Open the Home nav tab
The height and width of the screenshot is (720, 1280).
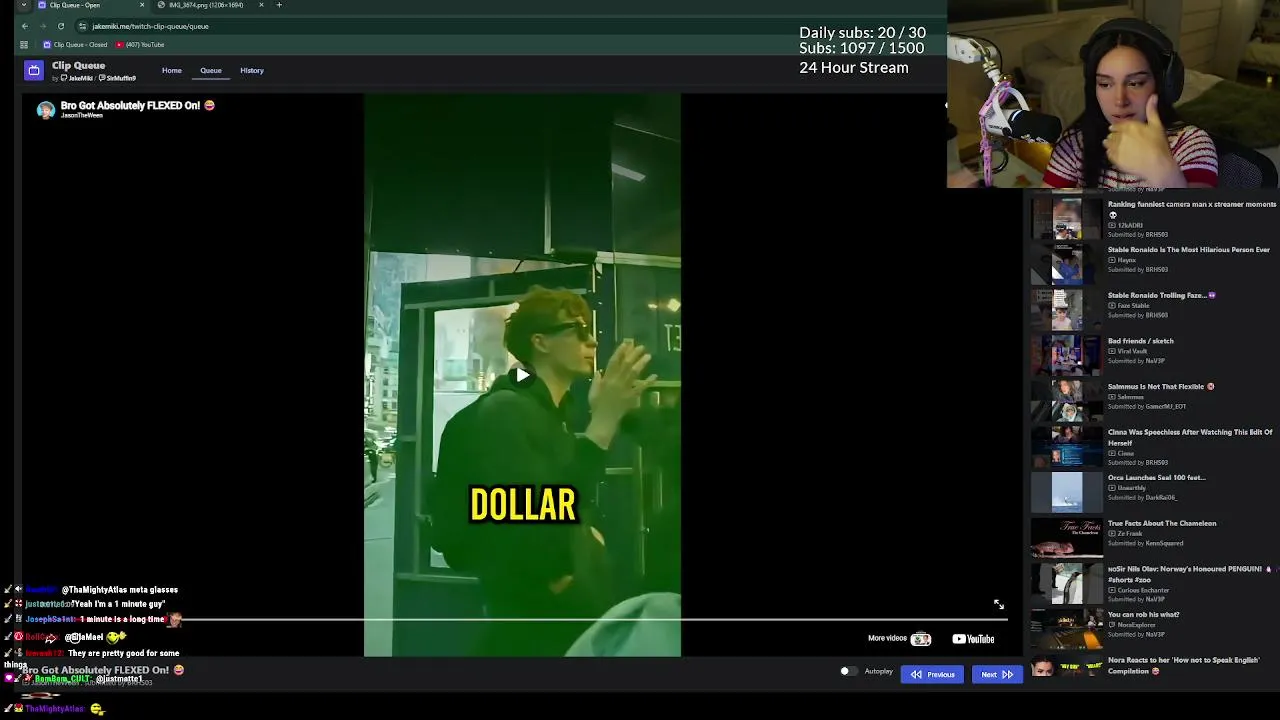pyautogui.click(x=172, y=70)
